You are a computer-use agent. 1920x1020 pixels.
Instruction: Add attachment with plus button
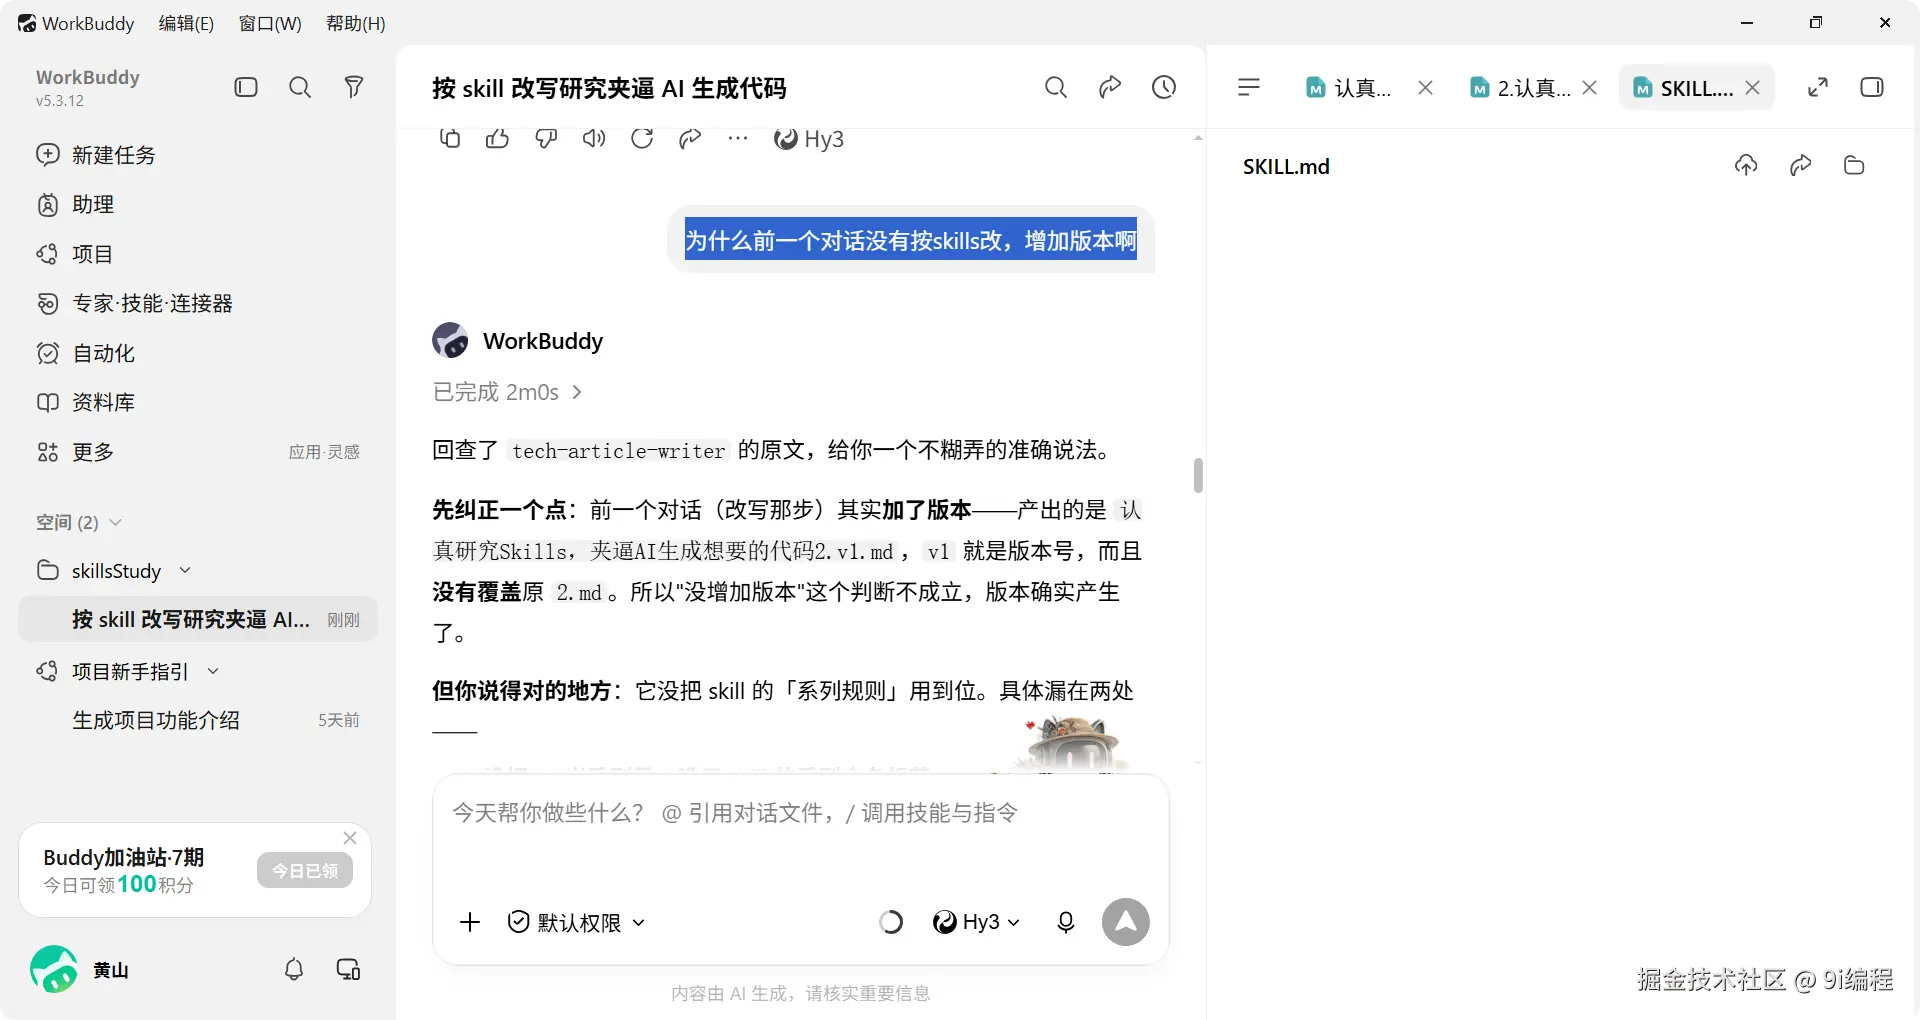point(470,922)
